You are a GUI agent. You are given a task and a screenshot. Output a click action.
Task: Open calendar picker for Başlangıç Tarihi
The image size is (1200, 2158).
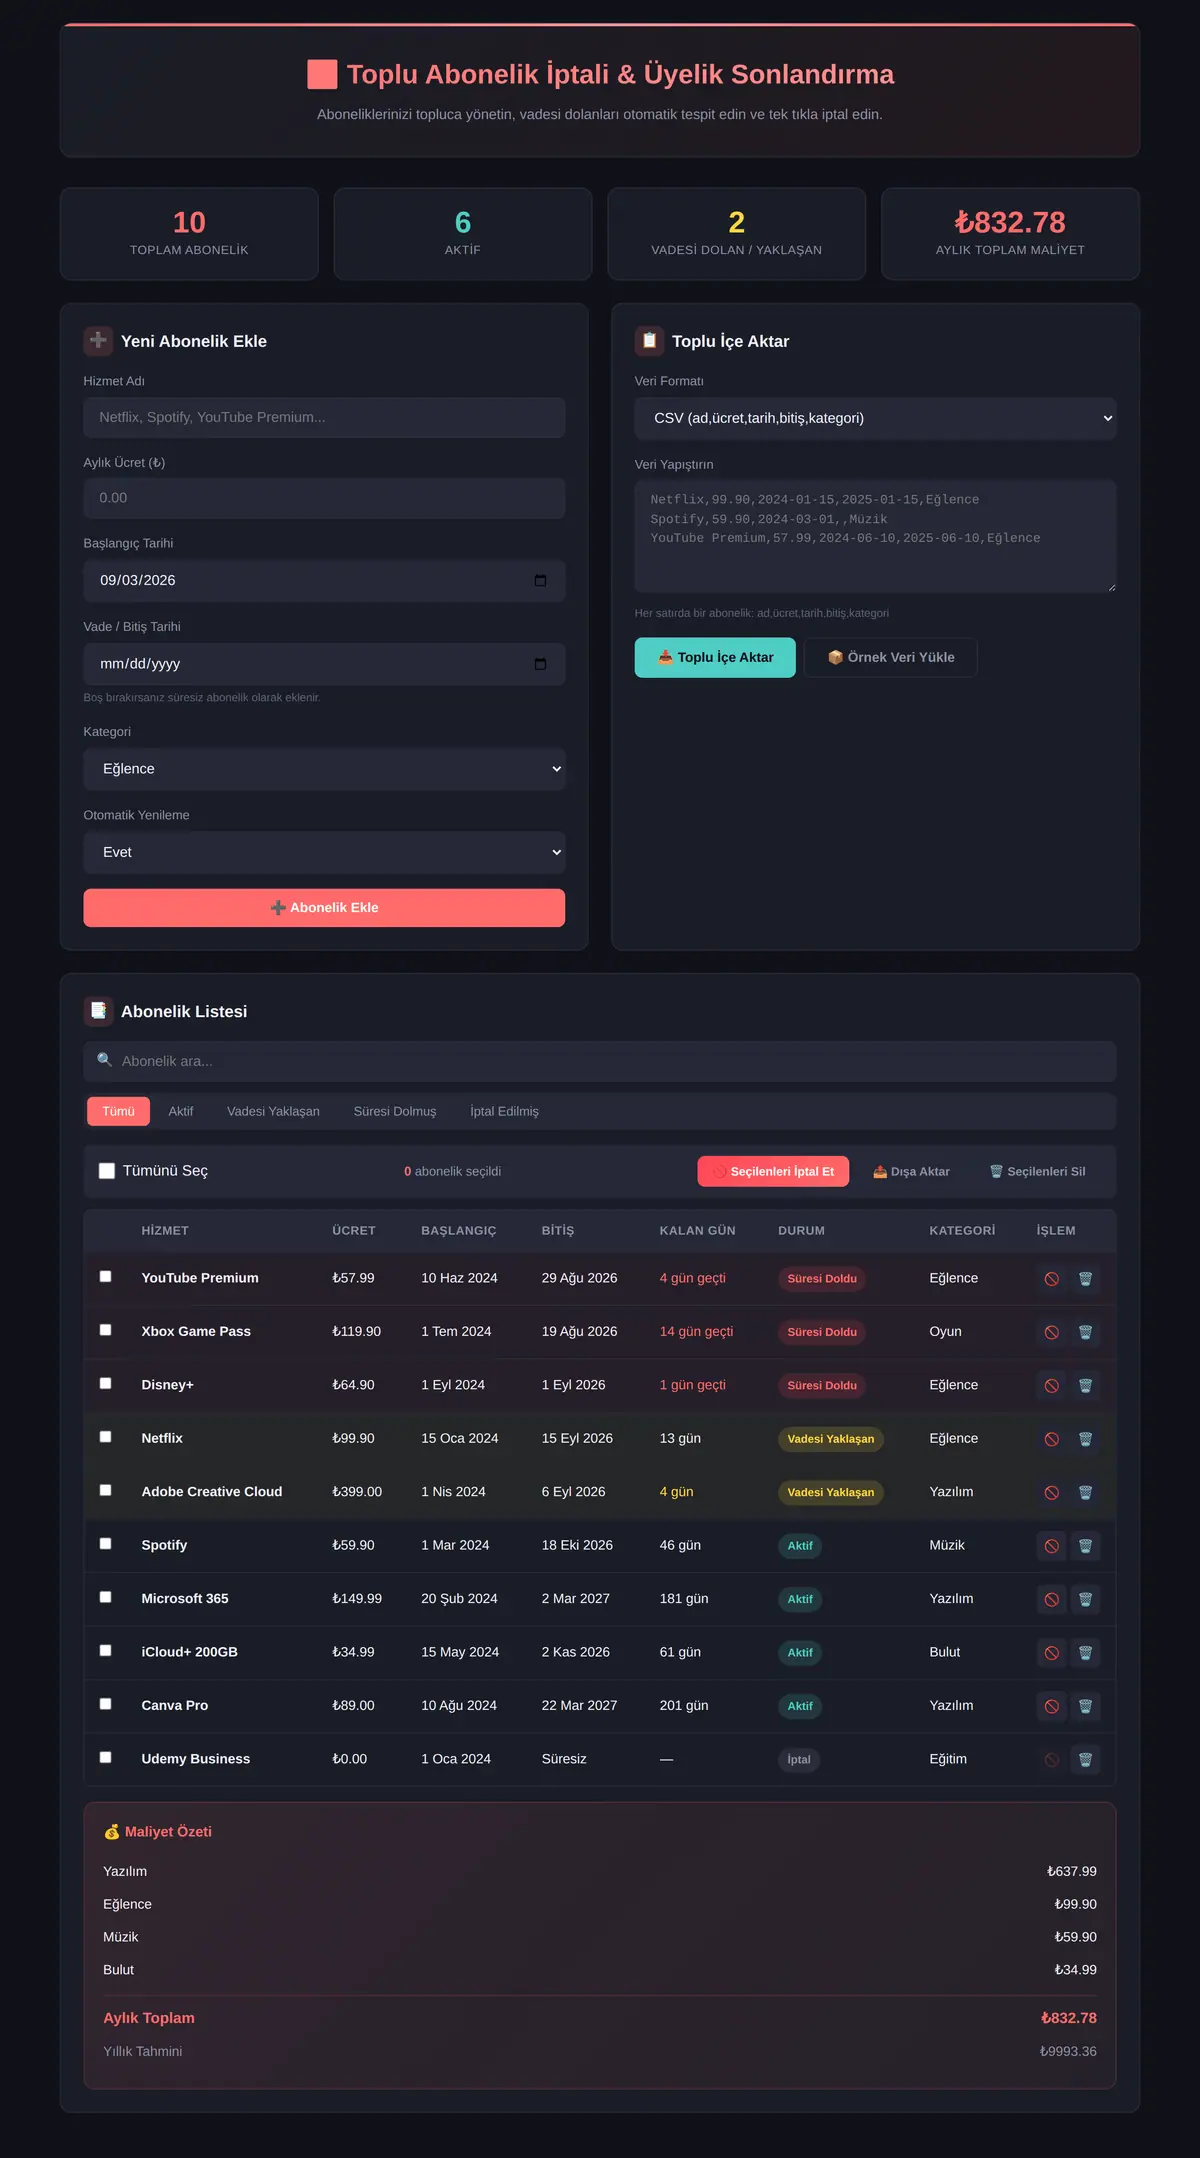point(540,581)
